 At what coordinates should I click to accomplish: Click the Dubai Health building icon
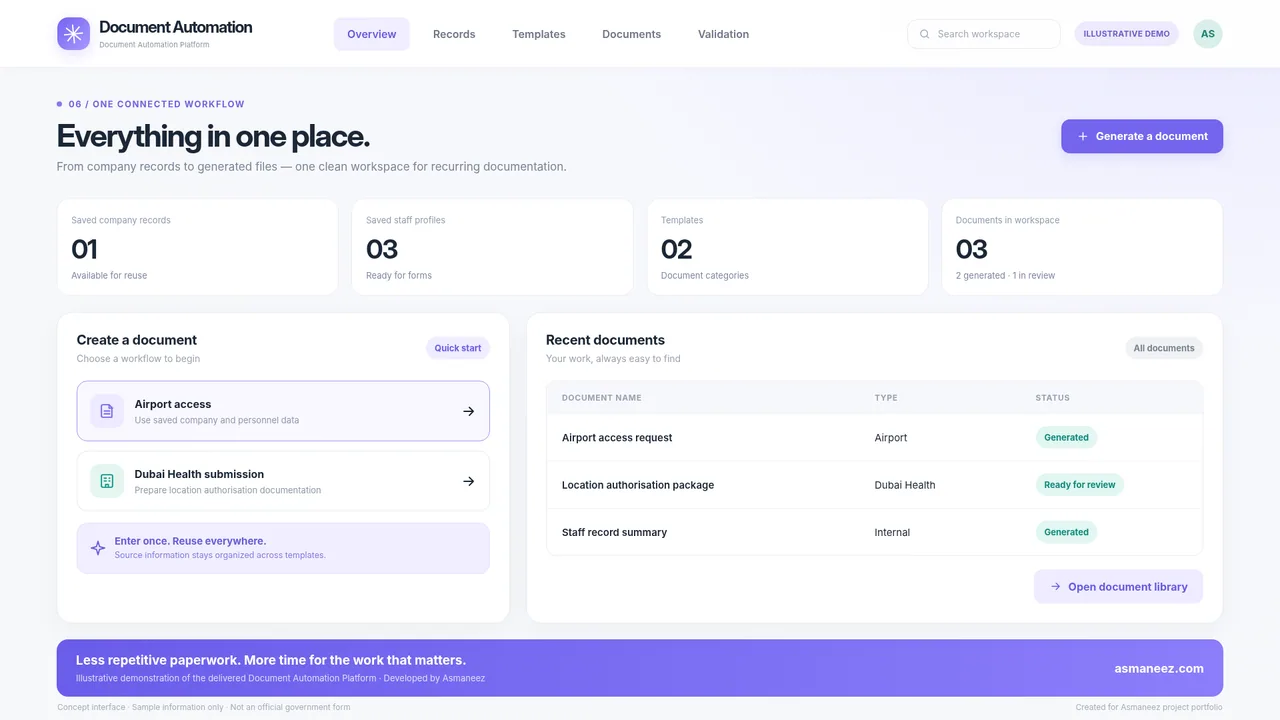click(107, 481)
